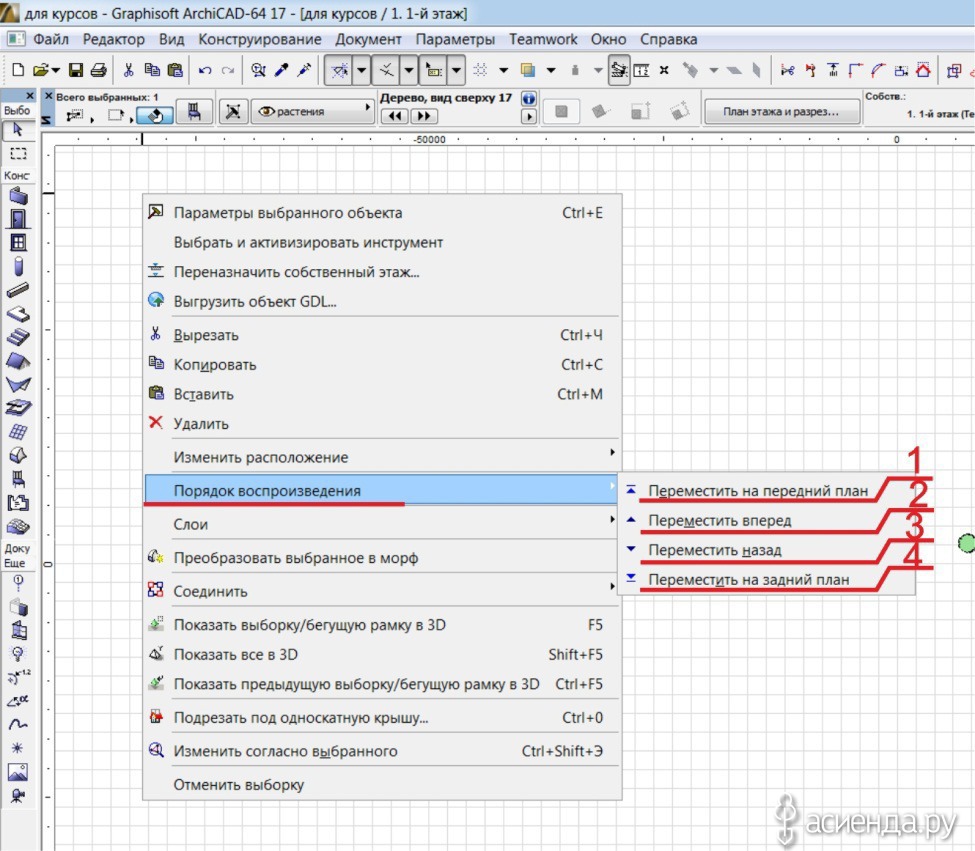
Task: Click the "План этажа и разрез..." button
Action: tap(782, 112)
